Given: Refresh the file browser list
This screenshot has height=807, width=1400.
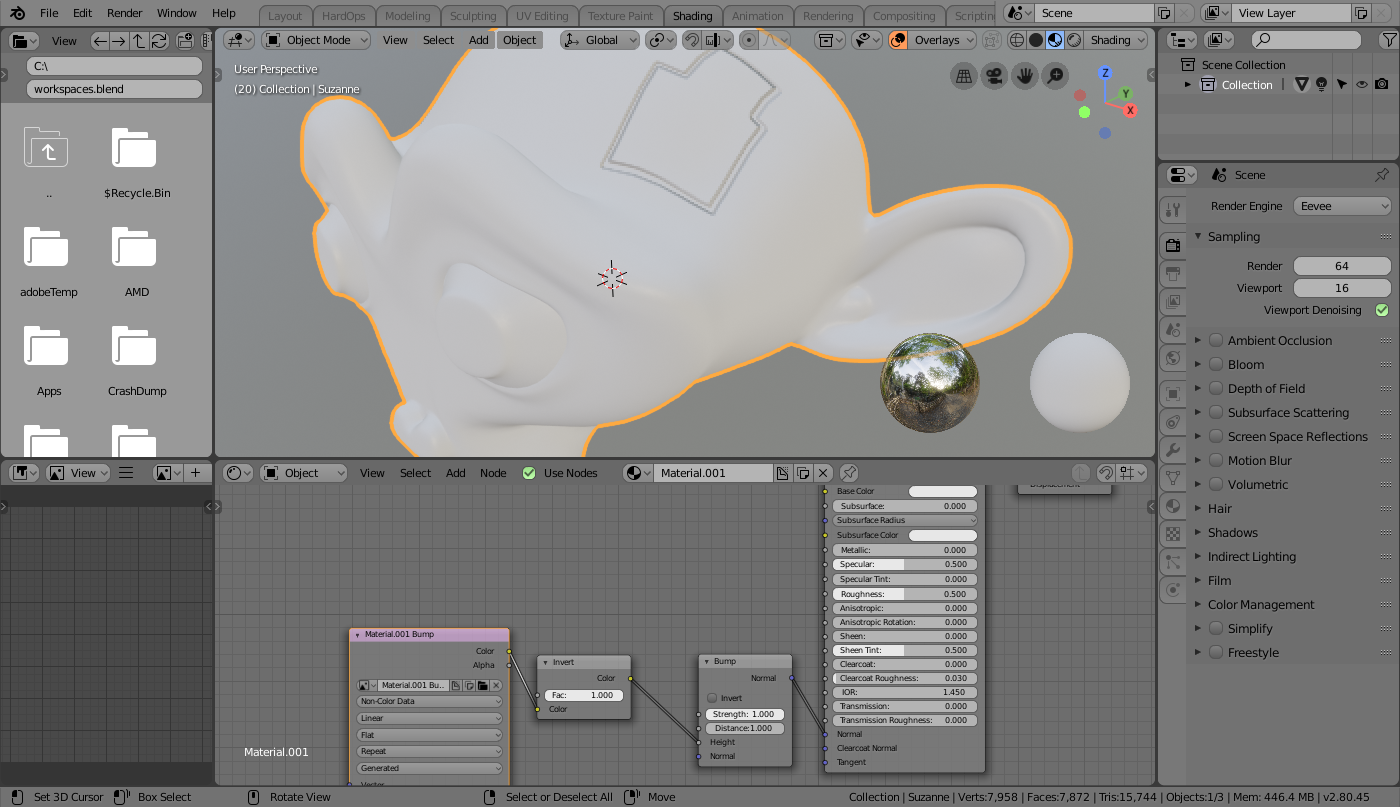Looking at the screenshot, I should pyautogui.click(x=158, y=41).
